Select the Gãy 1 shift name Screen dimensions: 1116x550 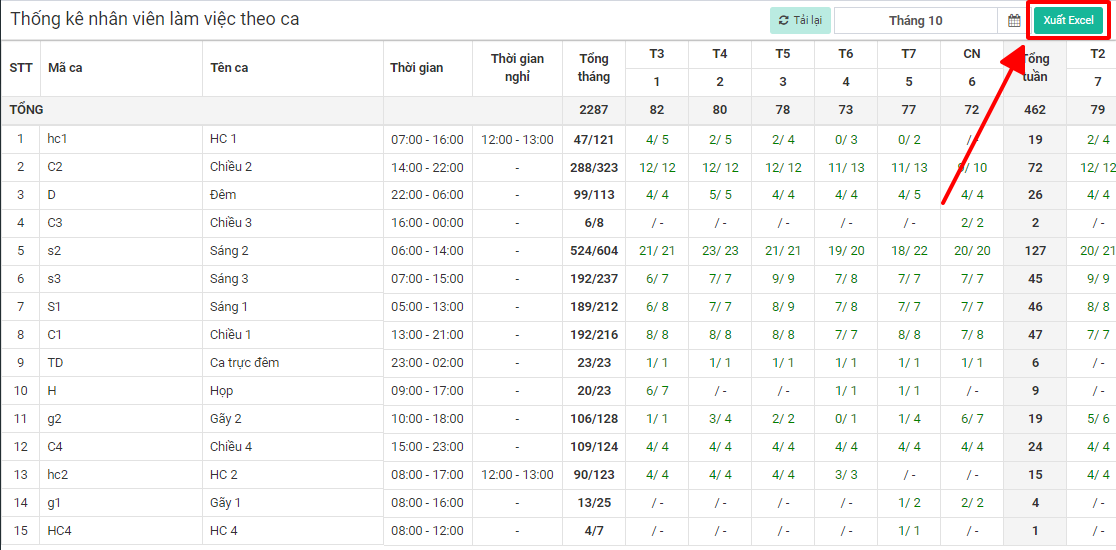coord(225,503)
